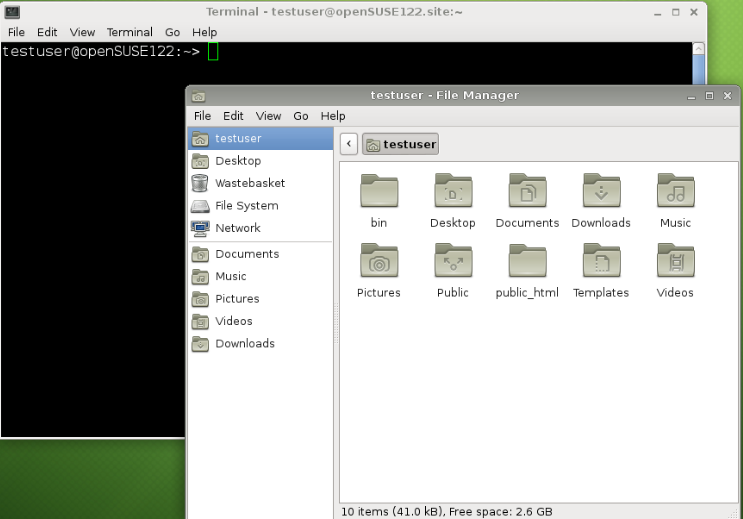This screenshot has height=519, width=743.
Task: Close the File Manager window
Action: [x=728, y=96]
